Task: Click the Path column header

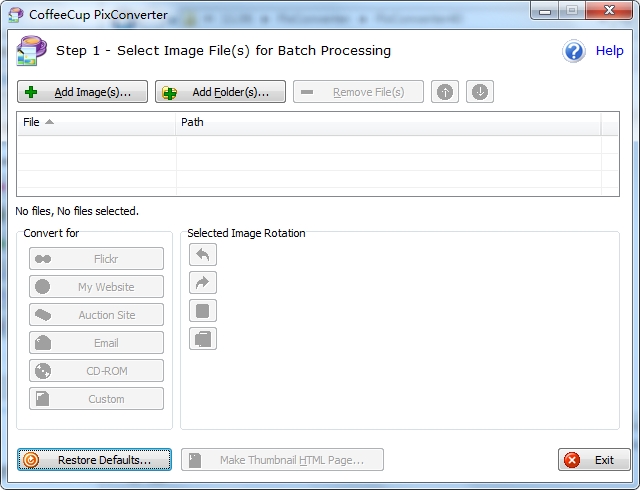Action: tap(388, 122)
